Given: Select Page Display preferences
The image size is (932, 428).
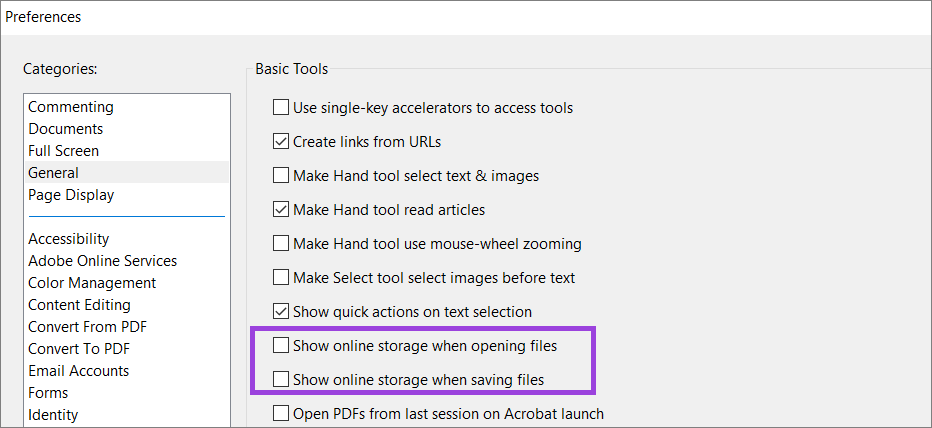Looking at the screenshot, I should 71,195.
